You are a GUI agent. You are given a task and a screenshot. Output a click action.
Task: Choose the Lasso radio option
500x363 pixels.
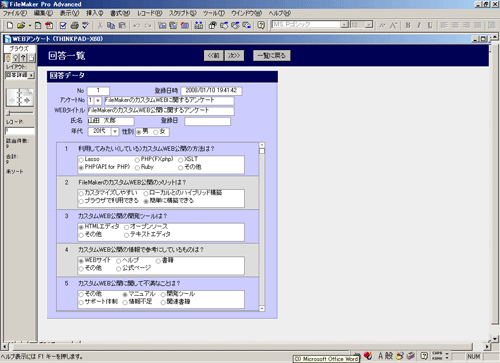click(x=81, y=160)
